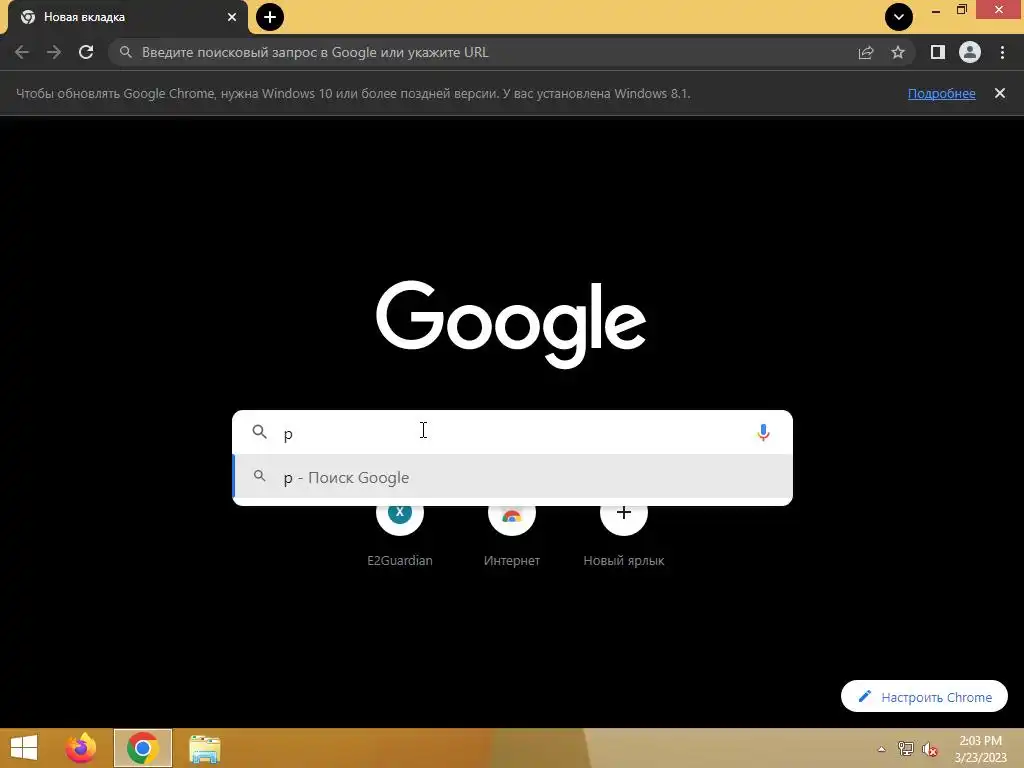Click the muted volume tray icon
The height and width of the screenshot is (768, 1024).
point(930,749)
